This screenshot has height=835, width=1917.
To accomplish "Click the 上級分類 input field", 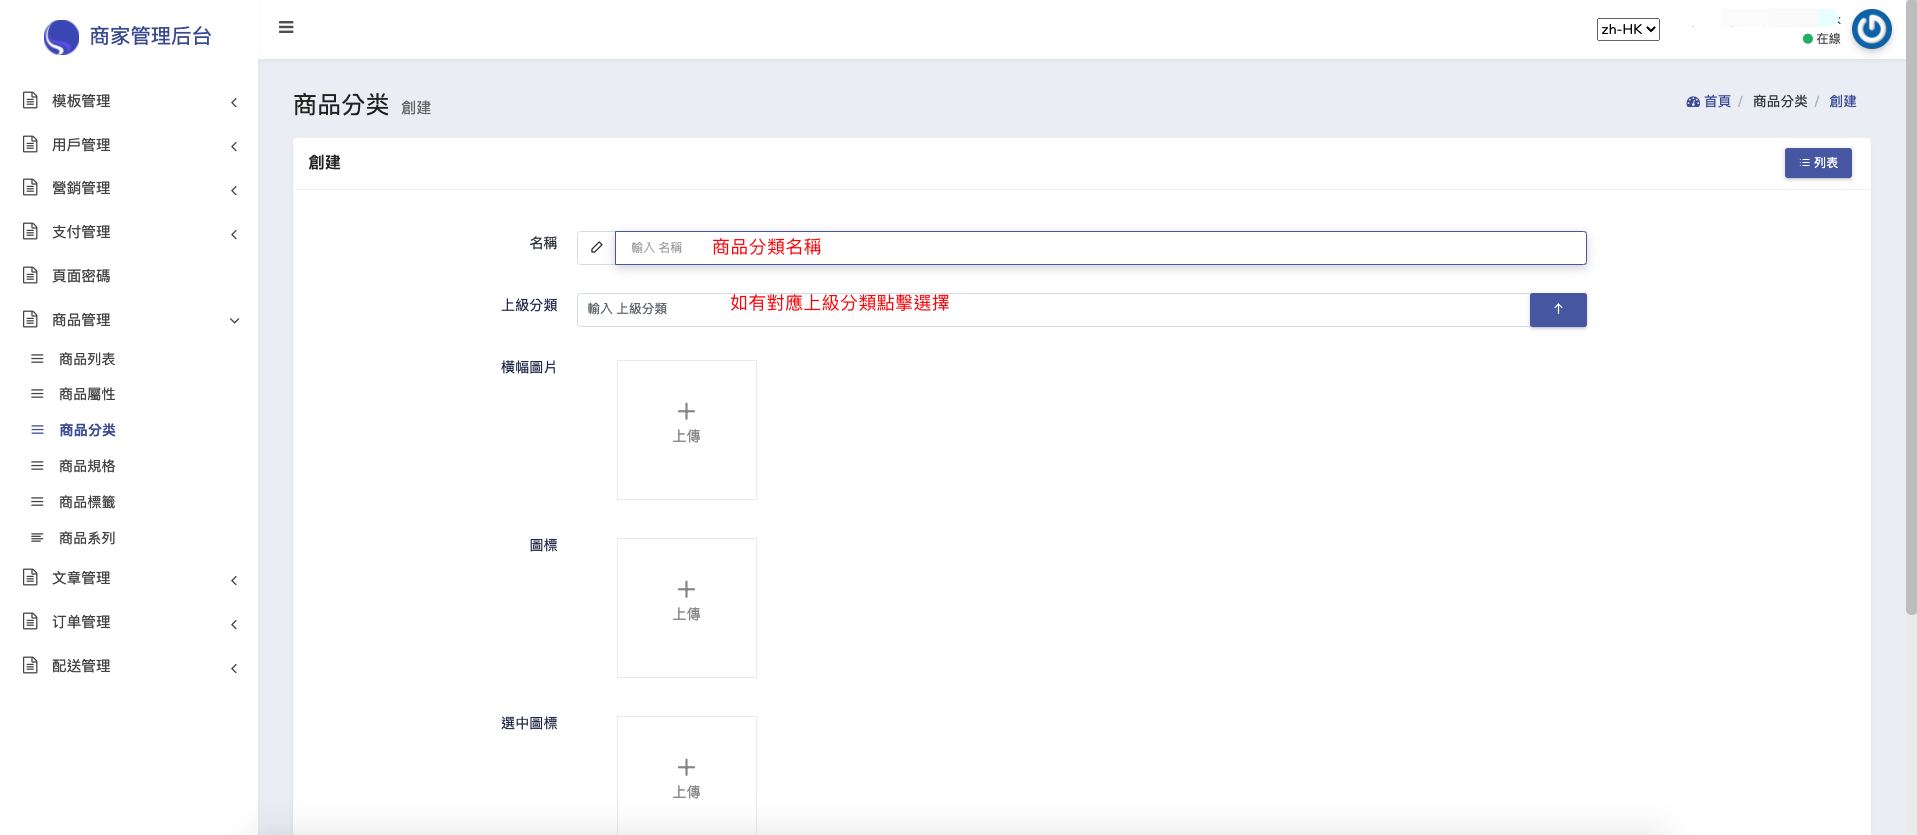I will click(1053, 310).
